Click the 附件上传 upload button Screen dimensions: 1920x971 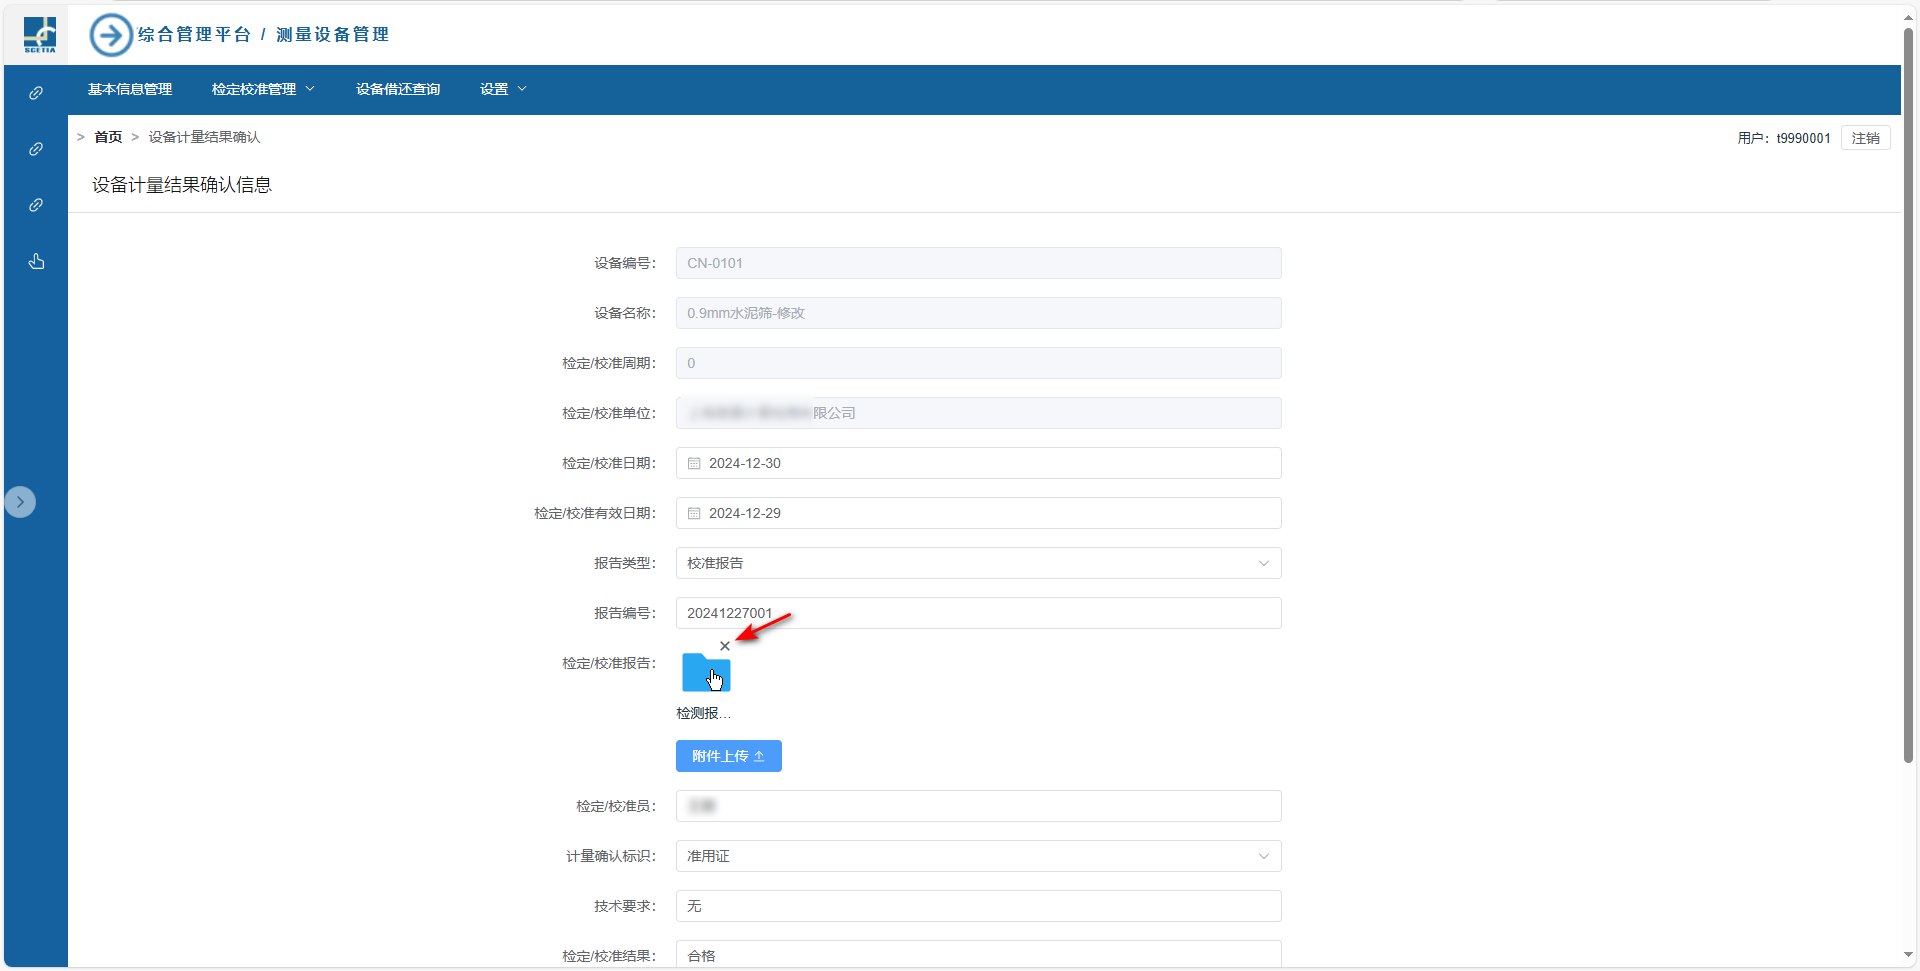click(x=728, y=757)
